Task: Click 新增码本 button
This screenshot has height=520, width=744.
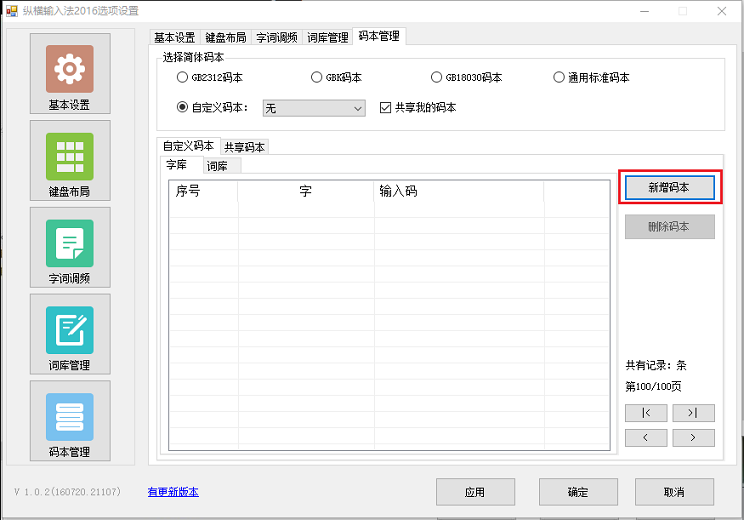Action: [669, 187]
